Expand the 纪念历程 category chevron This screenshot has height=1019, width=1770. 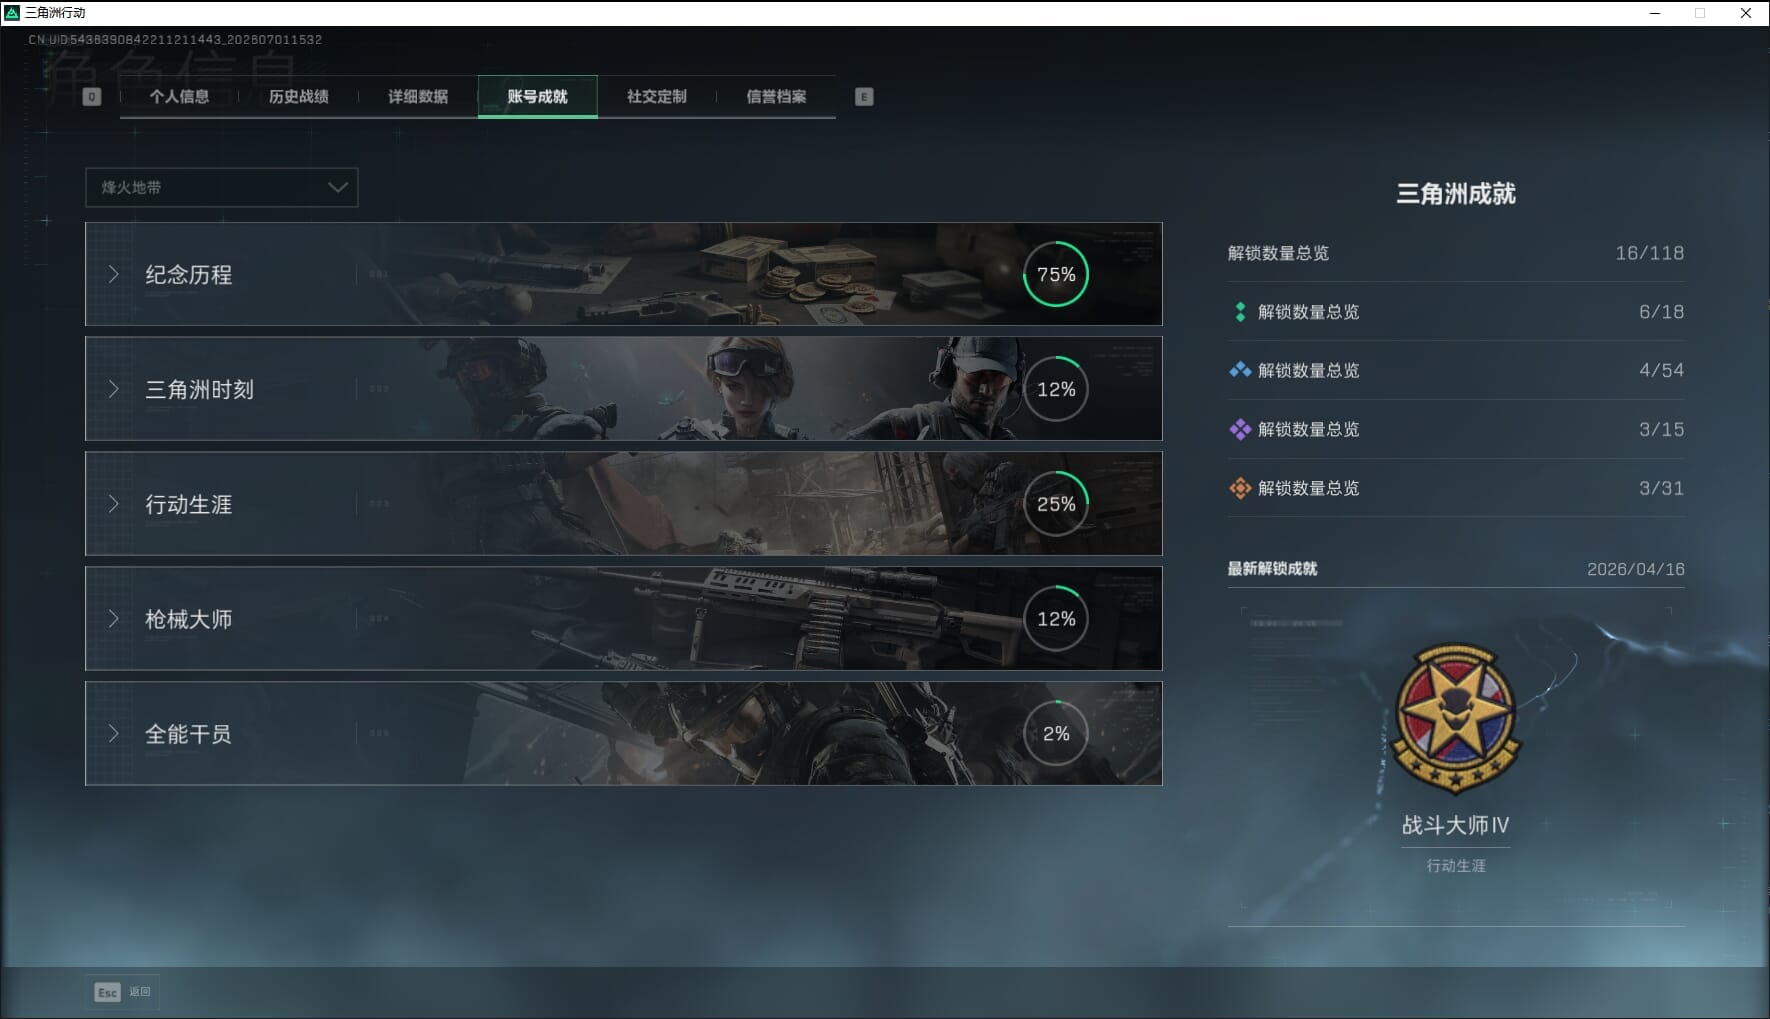pyautogui.click(x=114, y=274)
